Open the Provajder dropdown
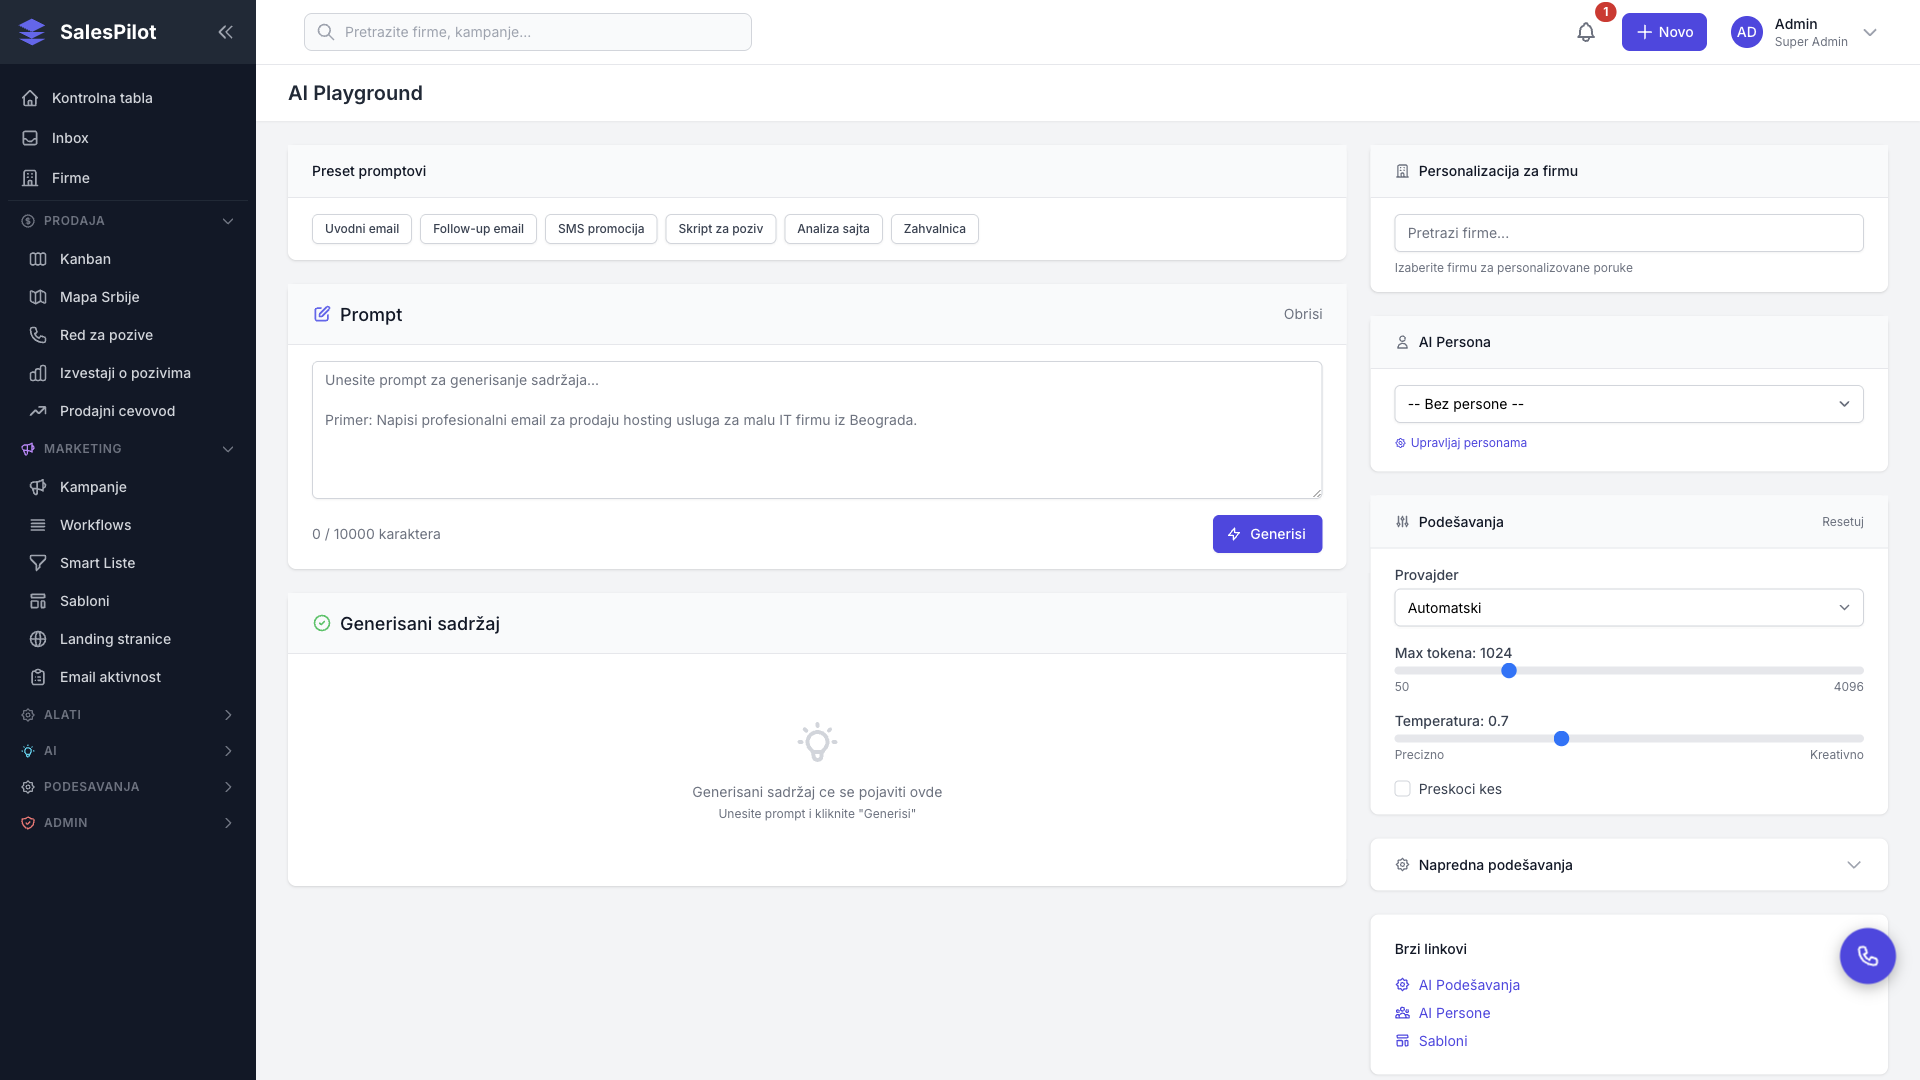1920x1080 pixels. click(x=1628, y=608)
